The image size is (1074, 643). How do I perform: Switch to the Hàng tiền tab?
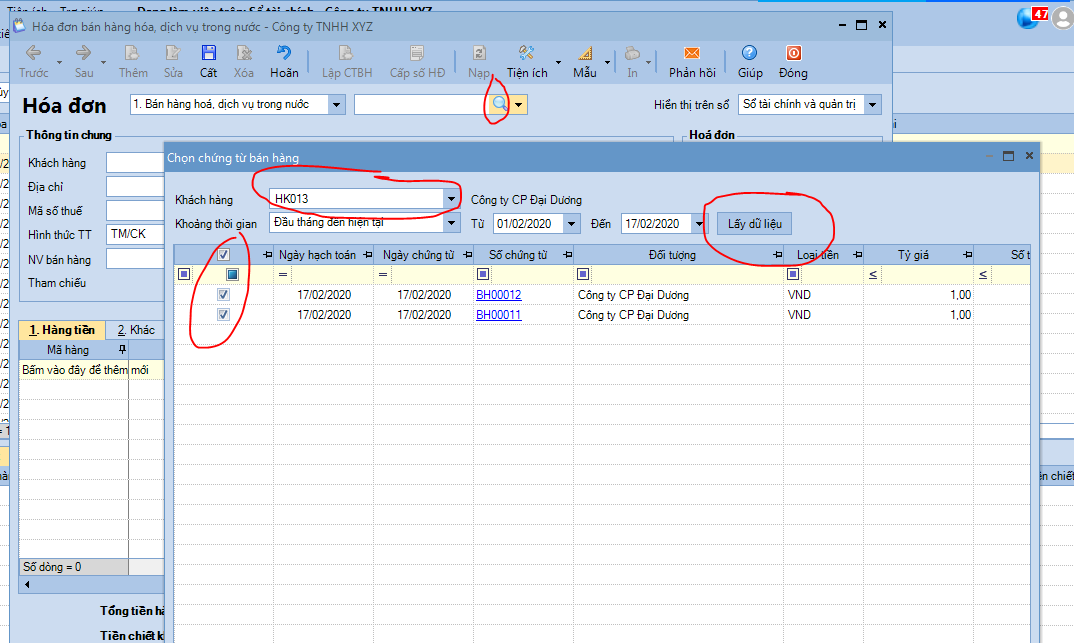tap(60, 329)
